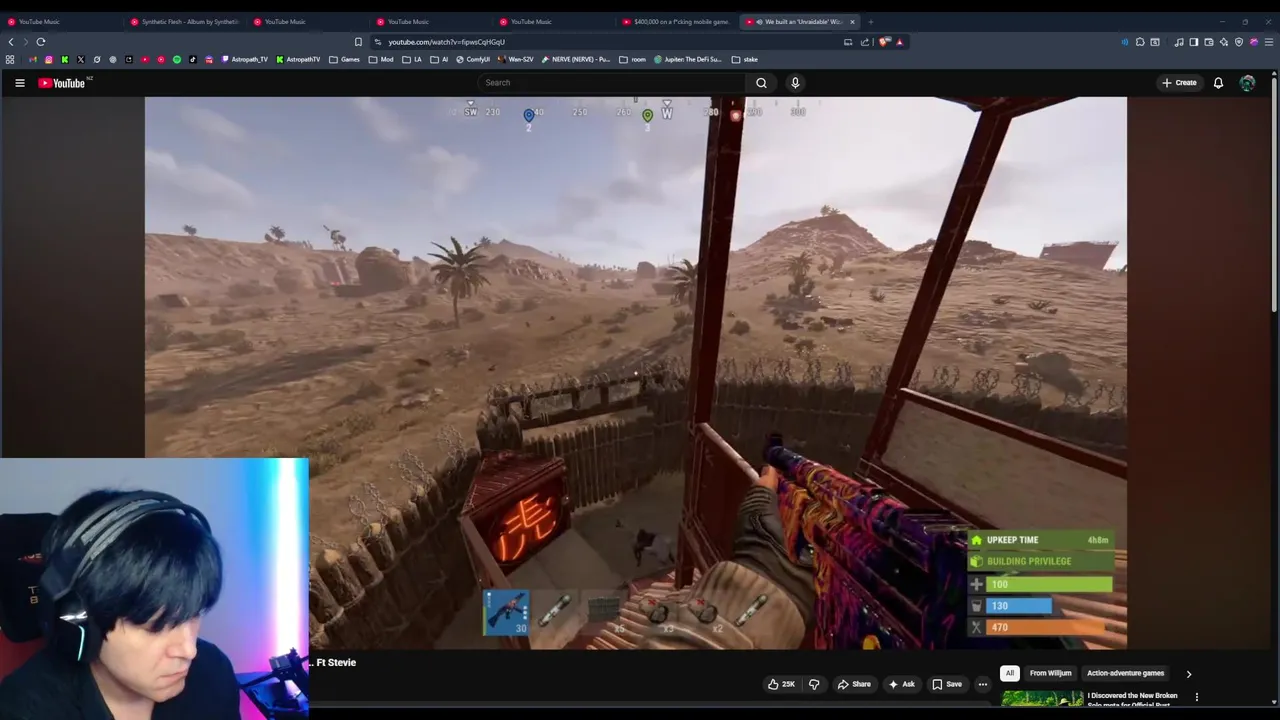Save video to a playlist
Image resolution: width=1280 pixels, height=720 pixels.
[x=946, y=684]
